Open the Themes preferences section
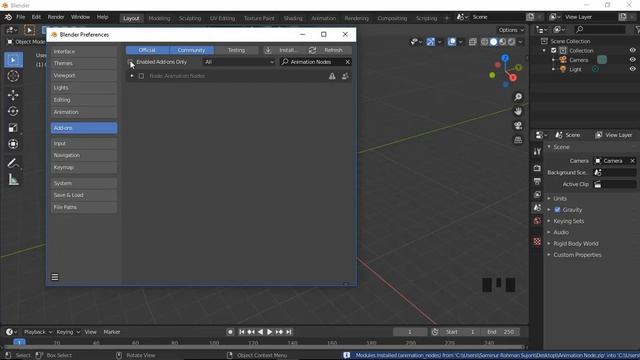640x360 pixels. (x=84, y=64)
